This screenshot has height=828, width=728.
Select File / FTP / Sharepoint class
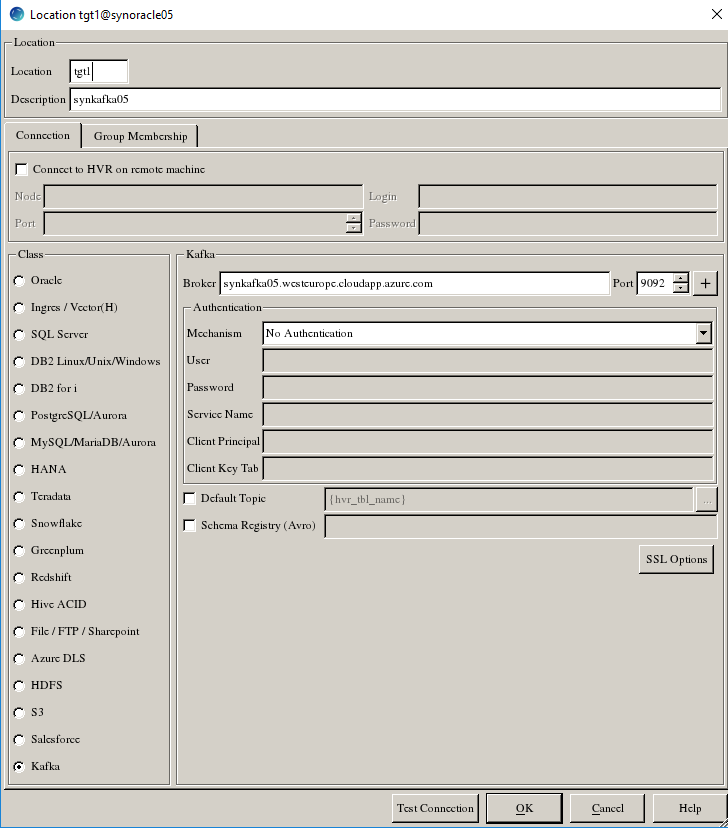point(19,632)
